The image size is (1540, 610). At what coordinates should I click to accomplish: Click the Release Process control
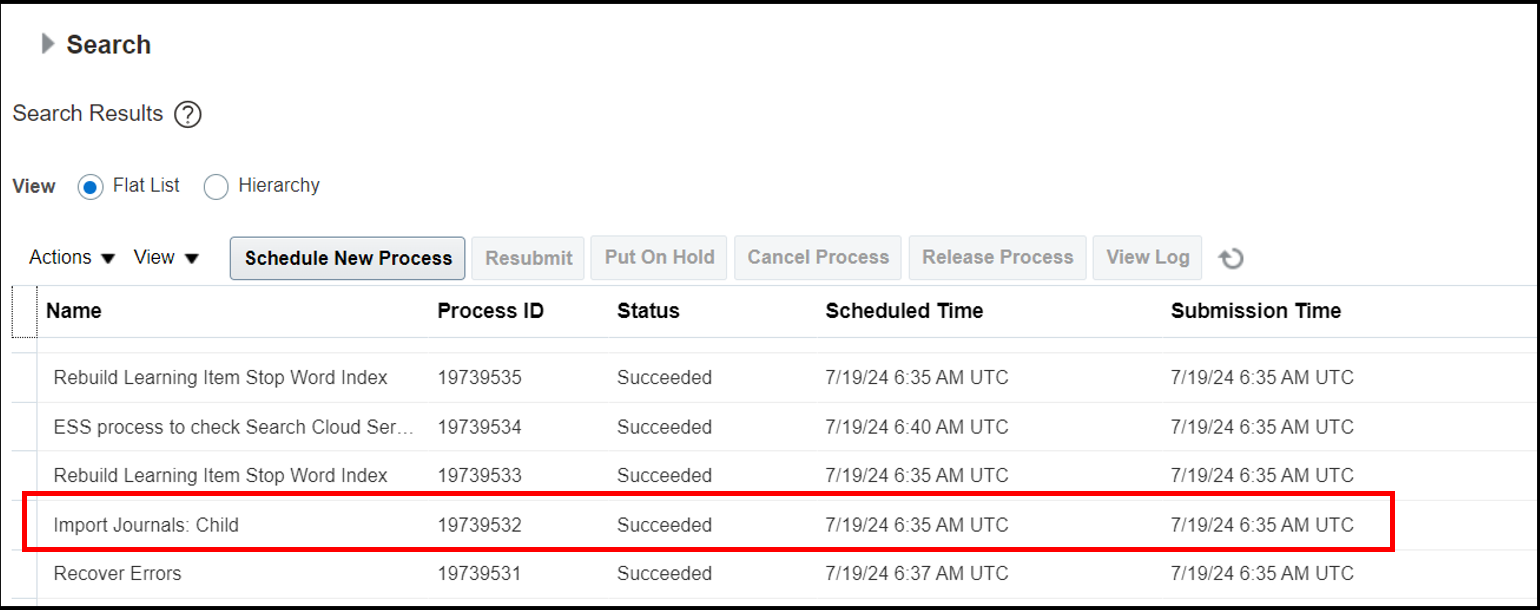pyautogui.click(x=997, y=257)
